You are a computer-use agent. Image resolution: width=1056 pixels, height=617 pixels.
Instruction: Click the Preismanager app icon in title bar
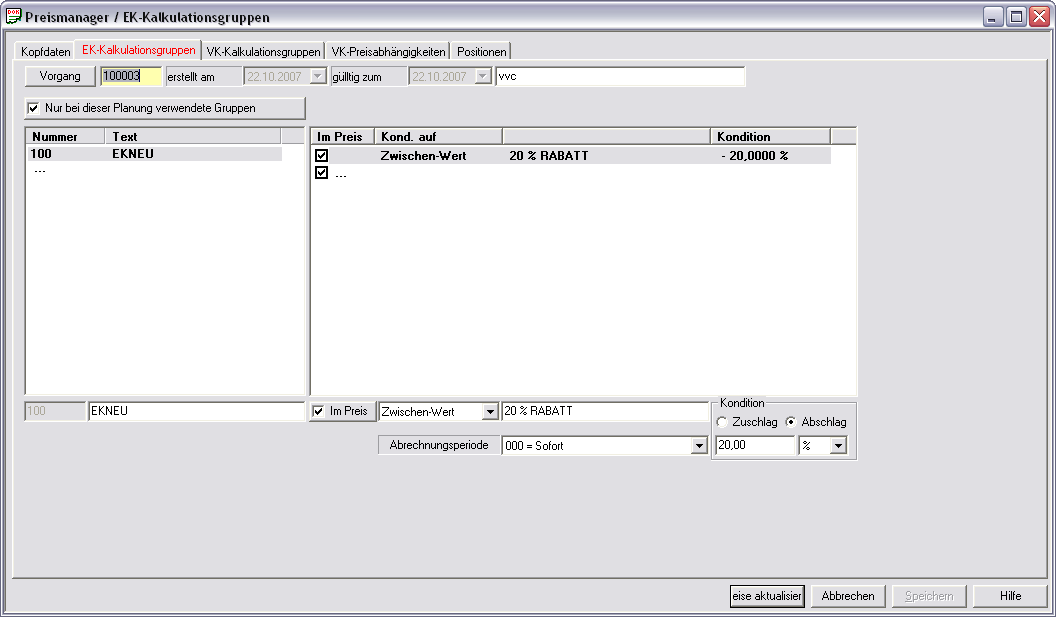click(x=14, y=17)
